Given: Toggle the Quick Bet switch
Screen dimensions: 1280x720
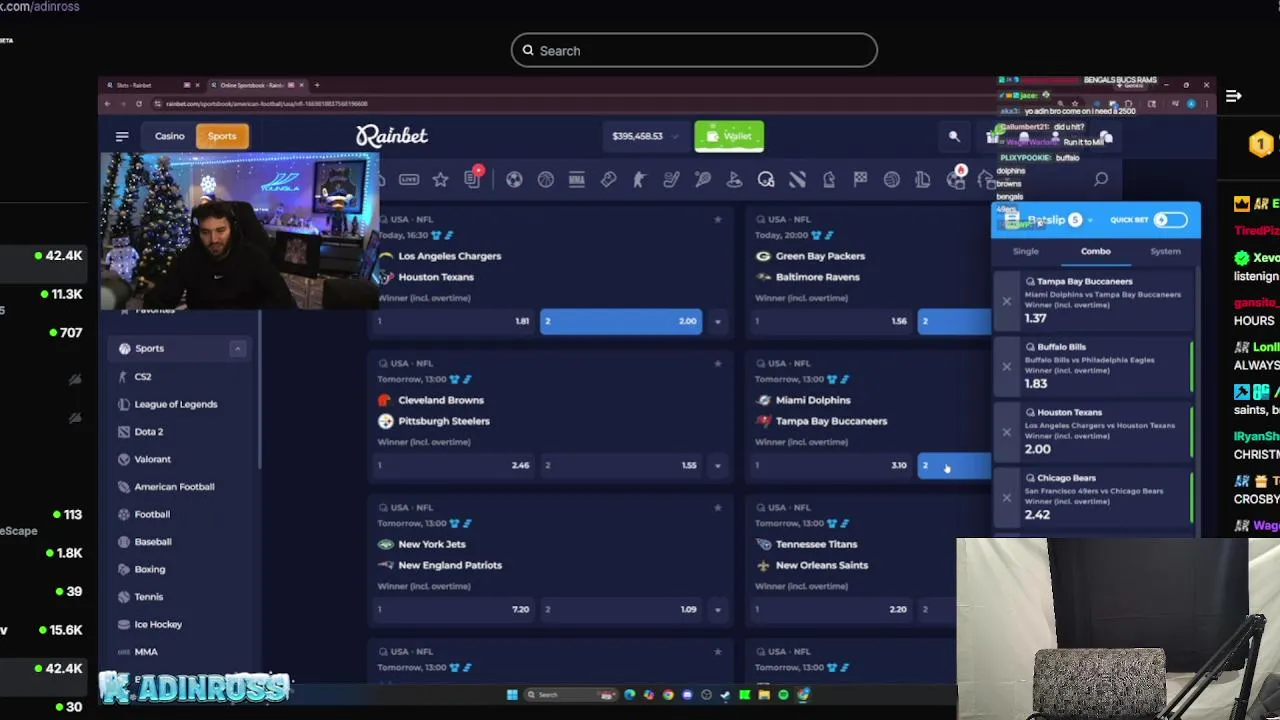Looking at the screenshot, I should tap(1170, 220).
